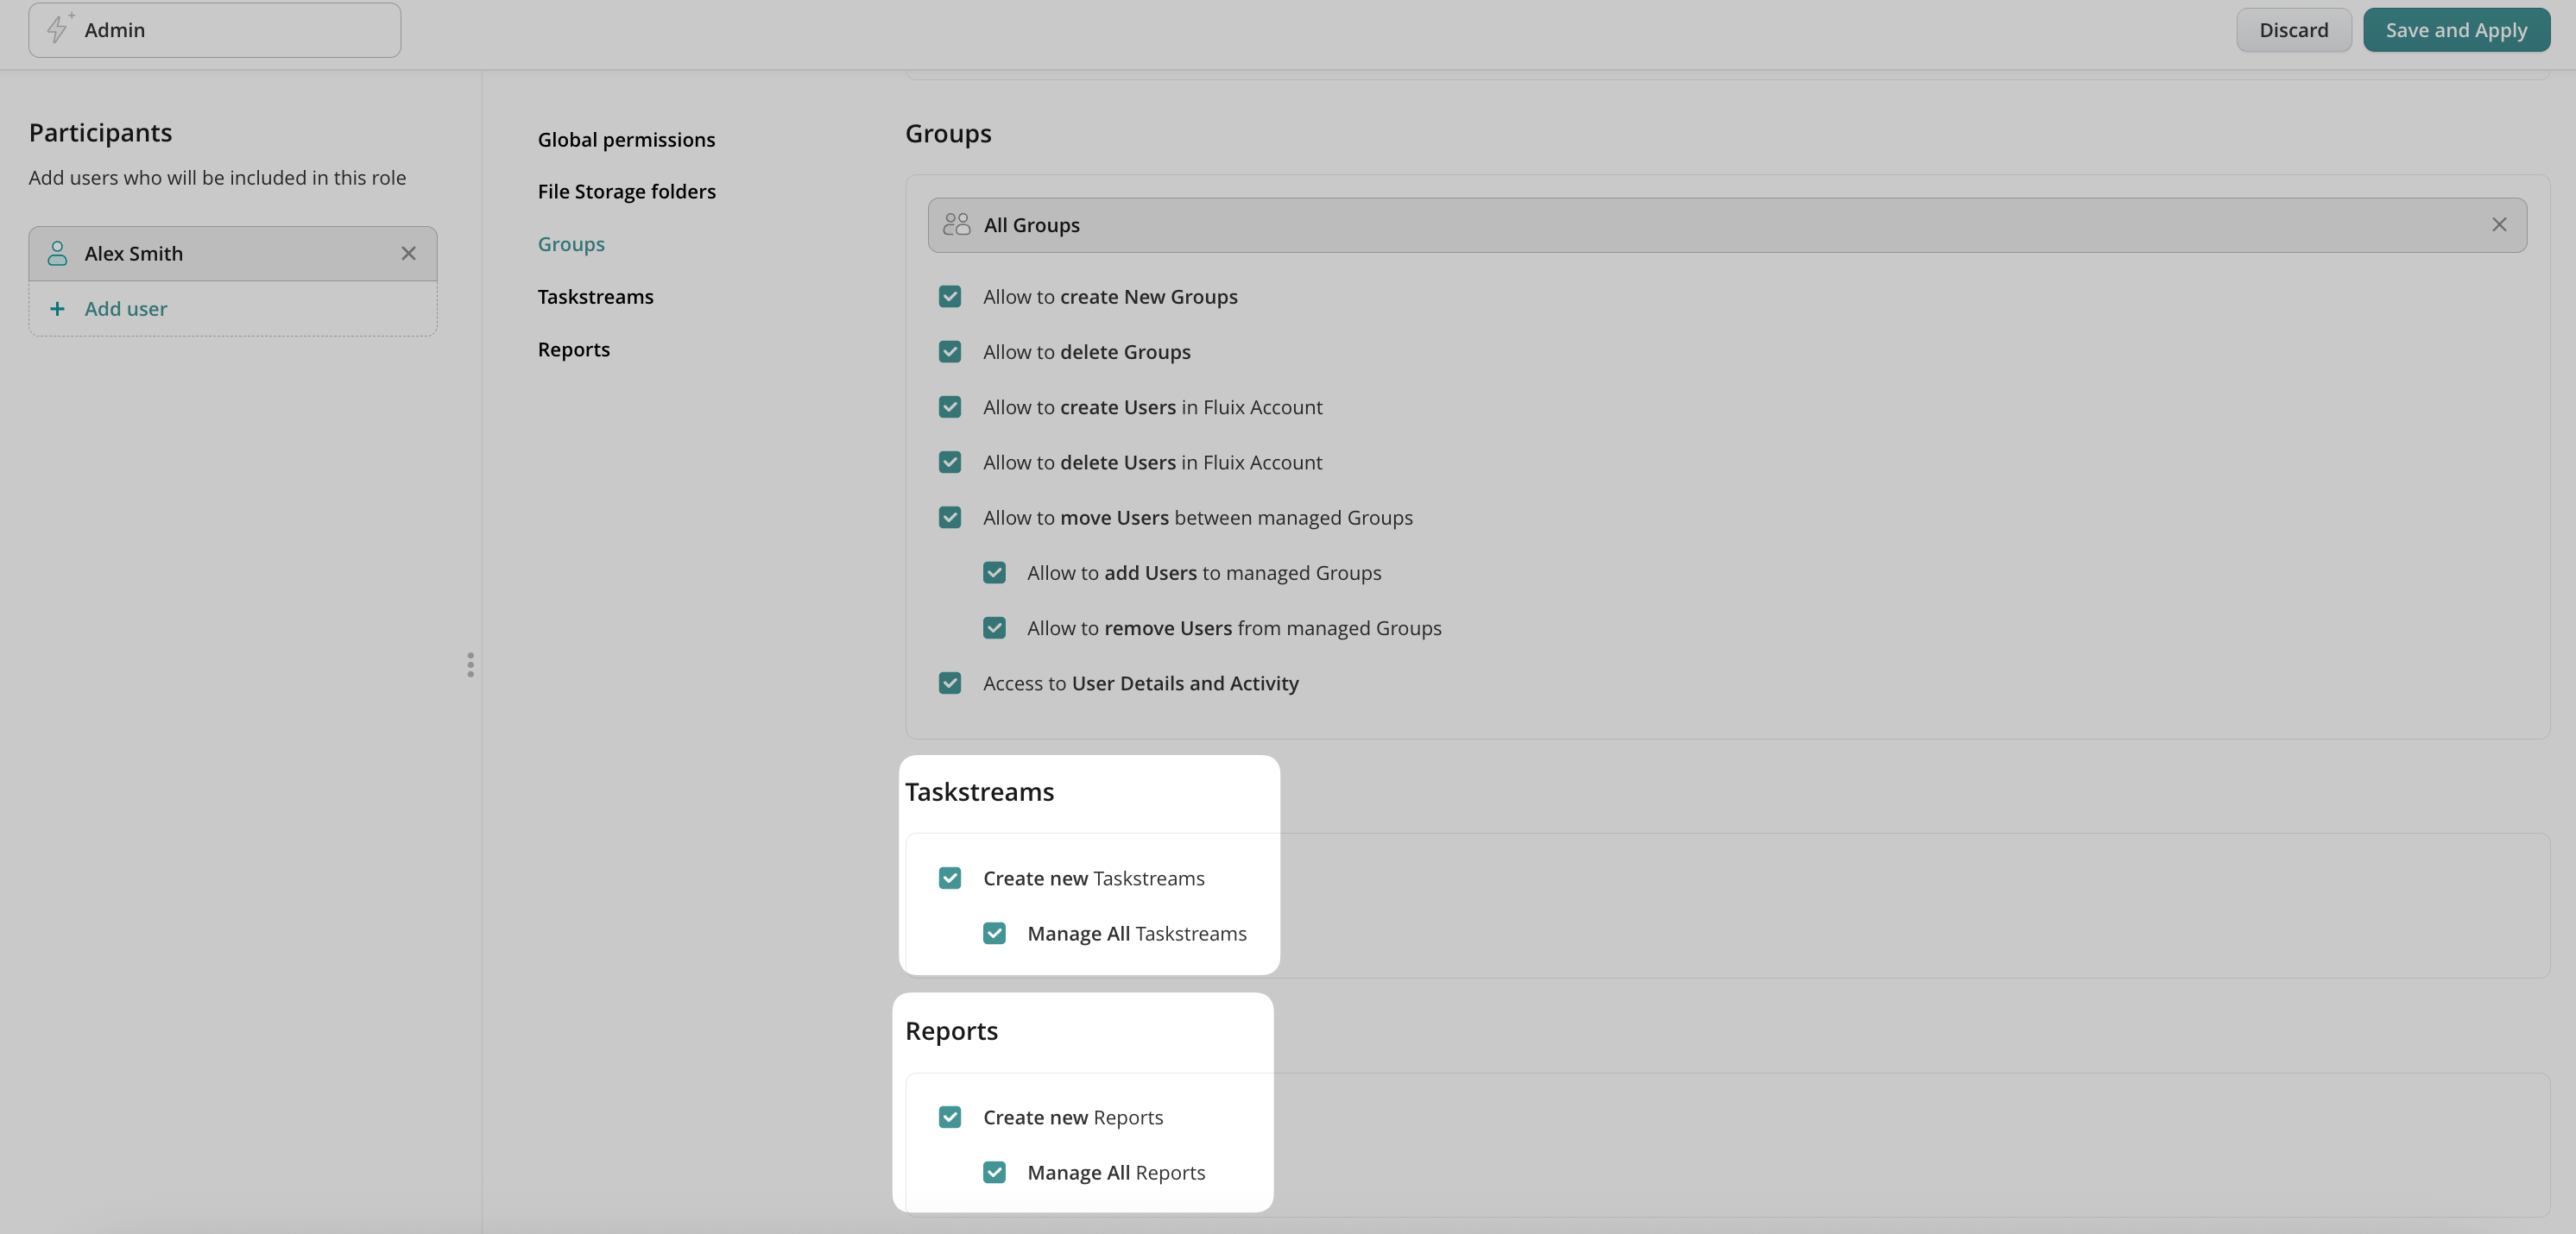
Task: Click the three-dot panel resize handle
Action: click(470, 665)
